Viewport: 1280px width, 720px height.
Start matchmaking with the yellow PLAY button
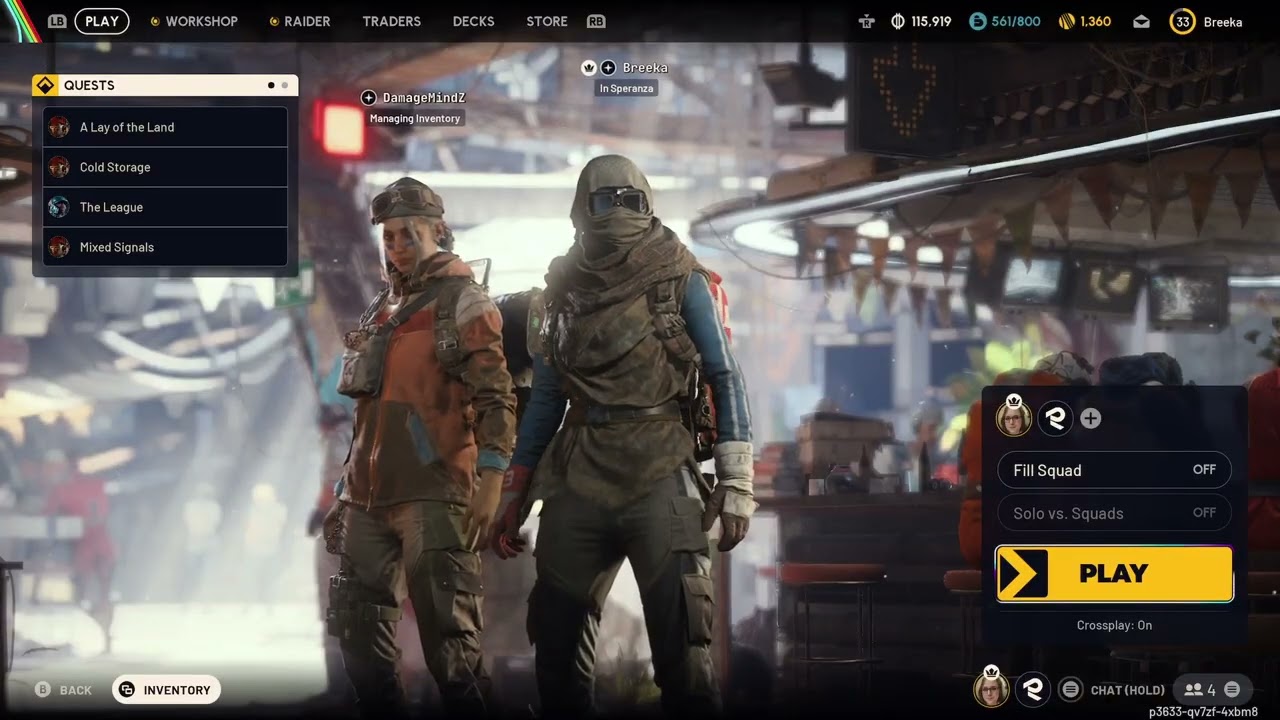1114,574
